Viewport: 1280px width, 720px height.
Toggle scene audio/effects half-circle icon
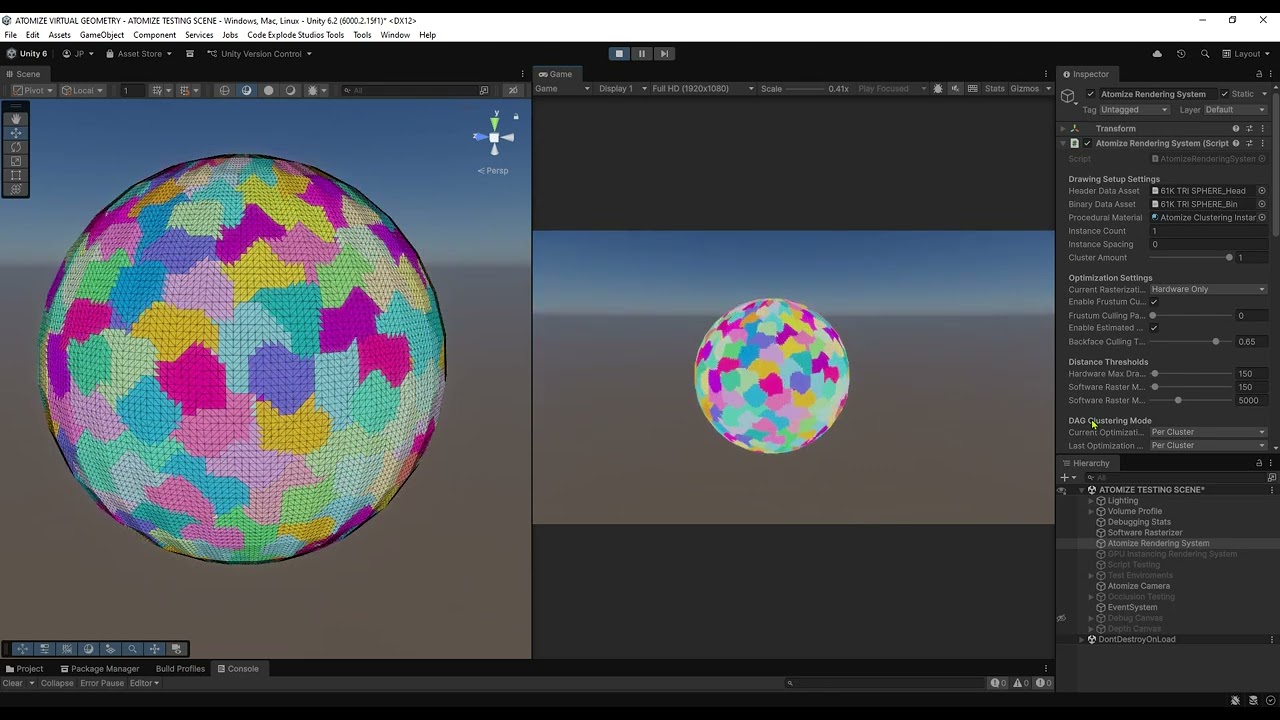tap(290, 90)
